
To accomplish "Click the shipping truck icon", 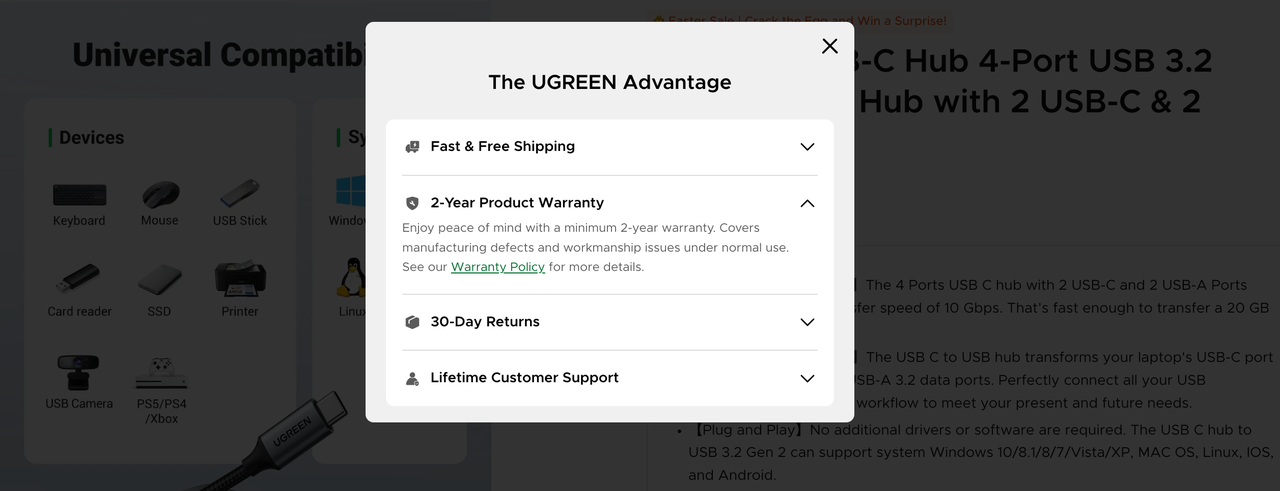I will tap(412, 147).
